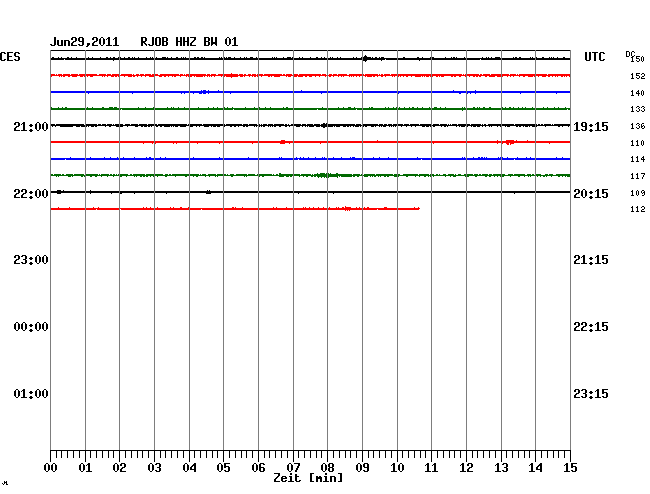Click the blue trace burst near minute 04
Viewport: 650px width, 494px height.
(x=204, y=92)
